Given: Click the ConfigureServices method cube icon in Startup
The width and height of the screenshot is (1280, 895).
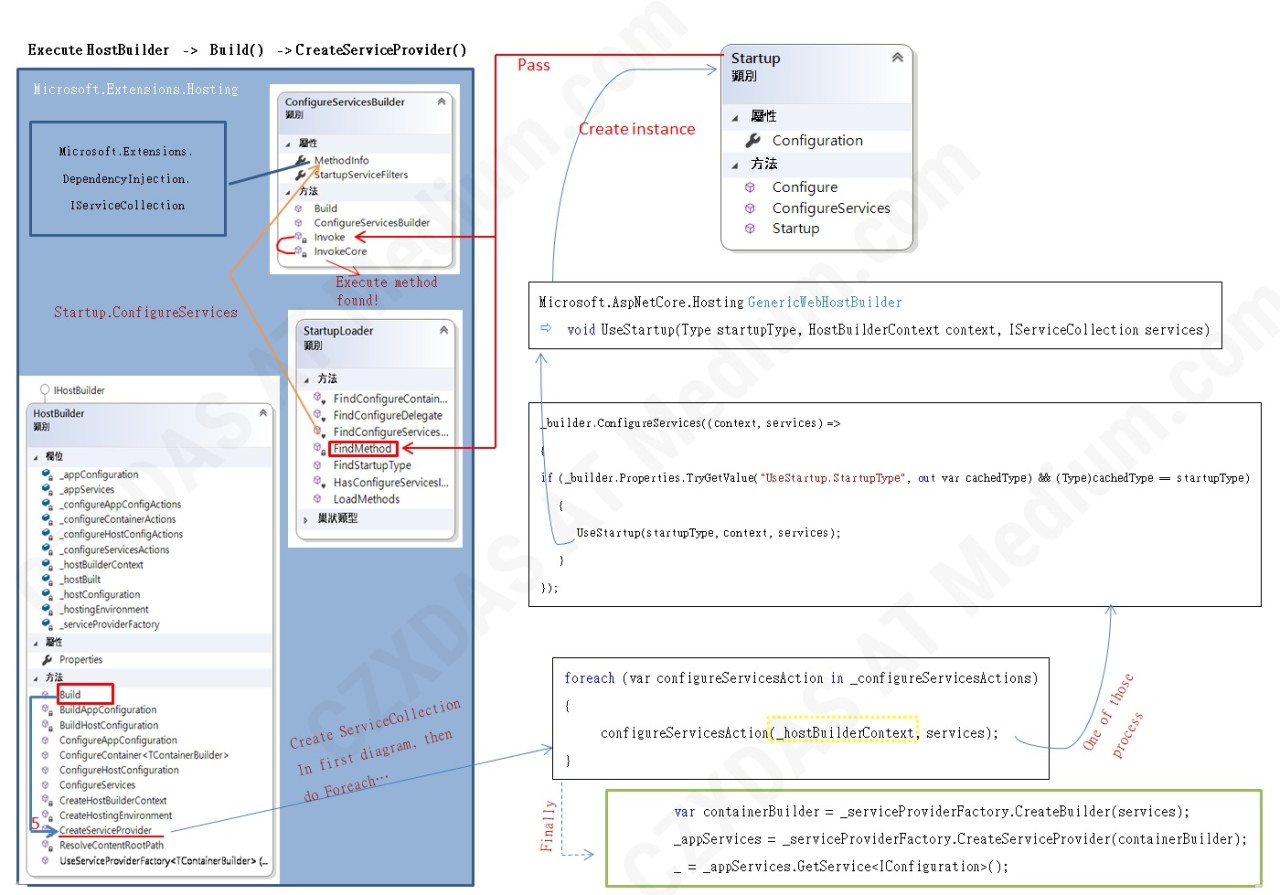Looking at the screenshot, I should 750,208.
